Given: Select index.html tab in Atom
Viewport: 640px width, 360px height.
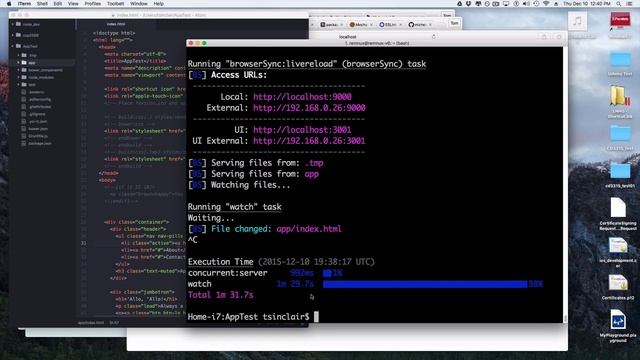Looking at the screenshot, I should click(x=116, y=24).
